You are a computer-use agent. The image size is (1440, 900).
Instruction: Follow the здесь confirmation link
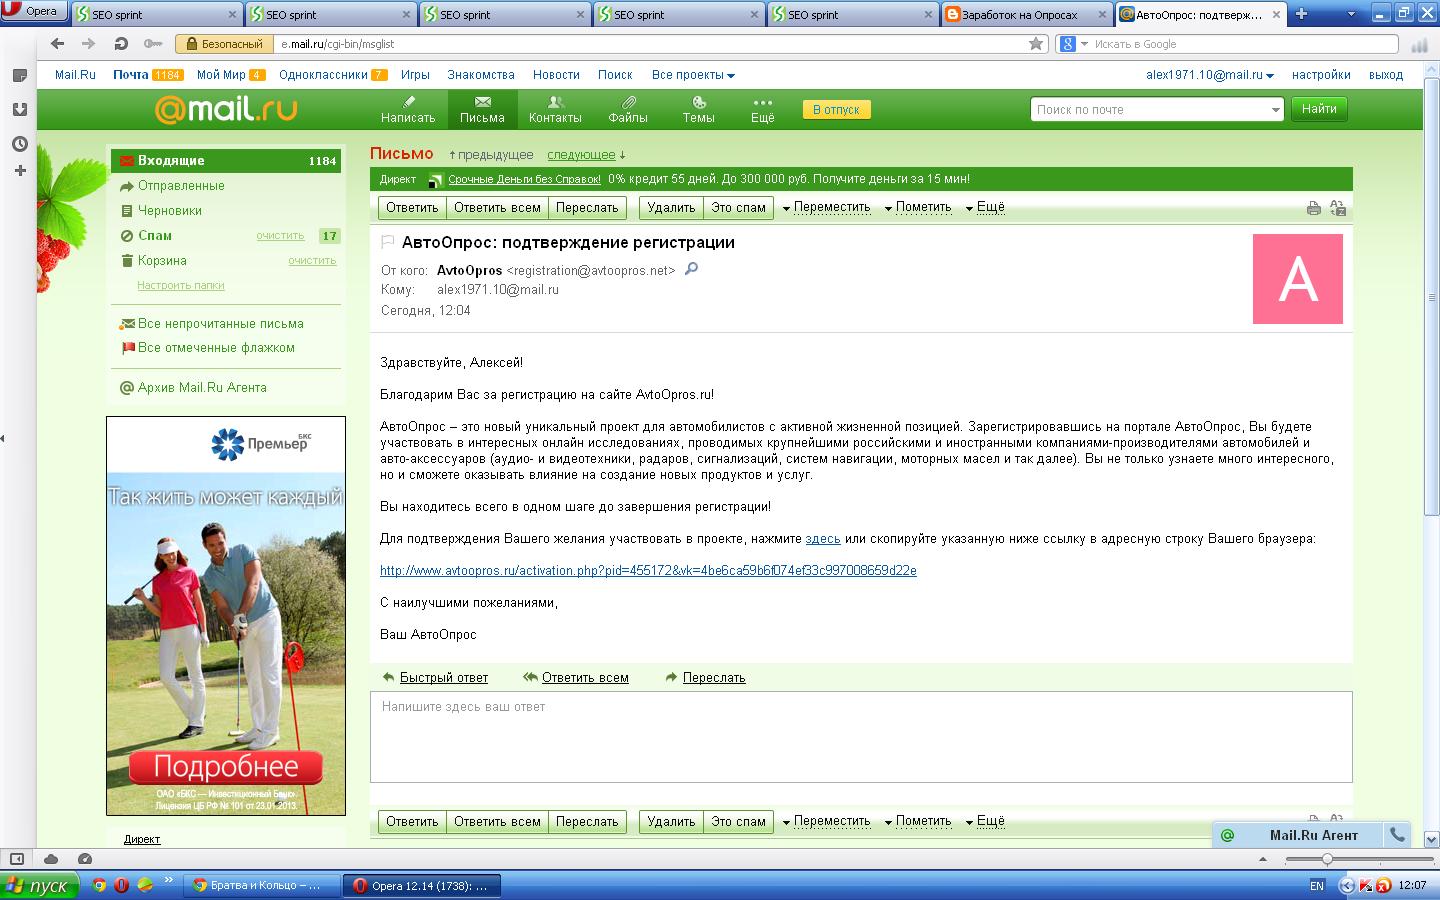(x=823, y=539)
